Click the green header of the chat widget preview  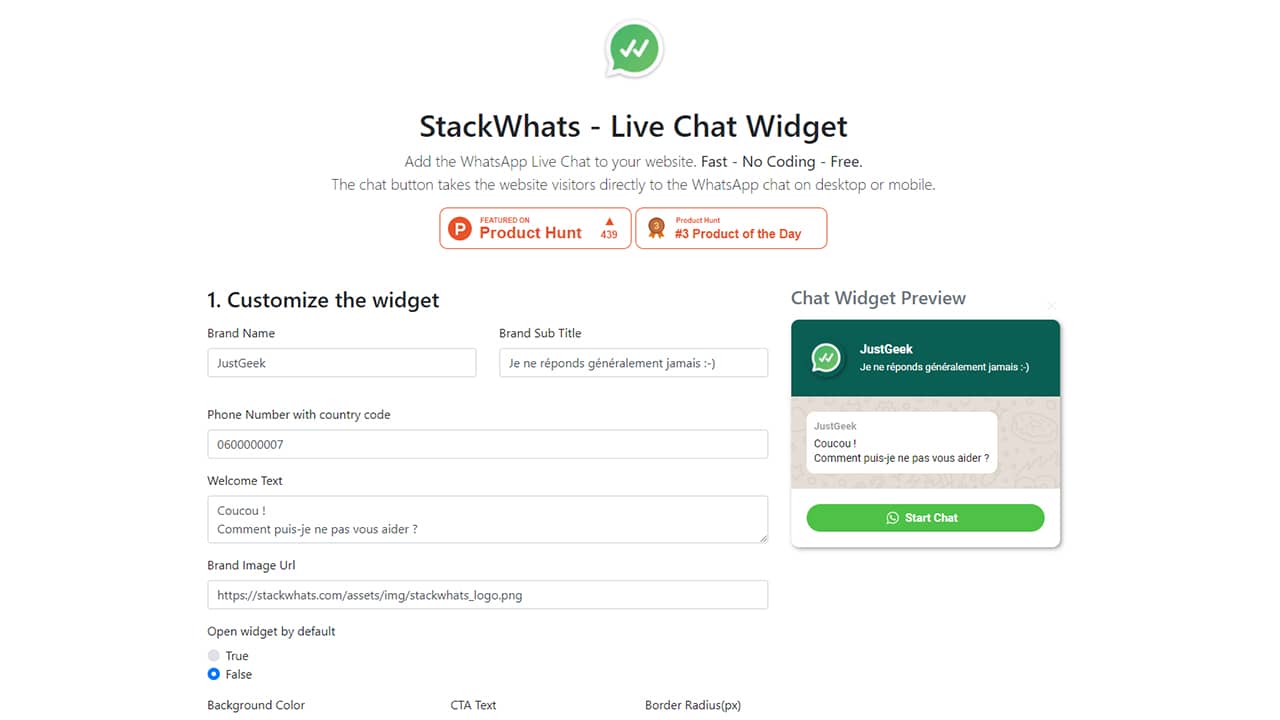tap(925, 358)
